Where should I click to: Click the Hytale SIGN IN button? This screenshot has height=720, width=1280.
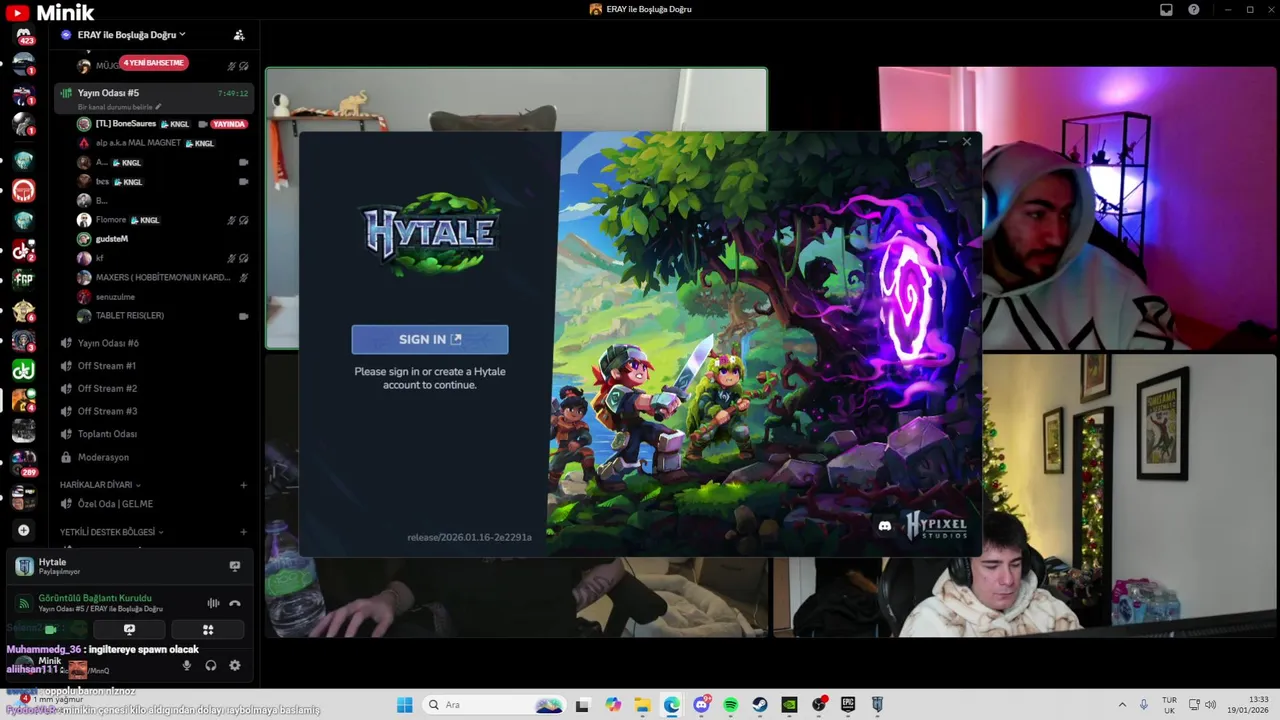[430, 339]
